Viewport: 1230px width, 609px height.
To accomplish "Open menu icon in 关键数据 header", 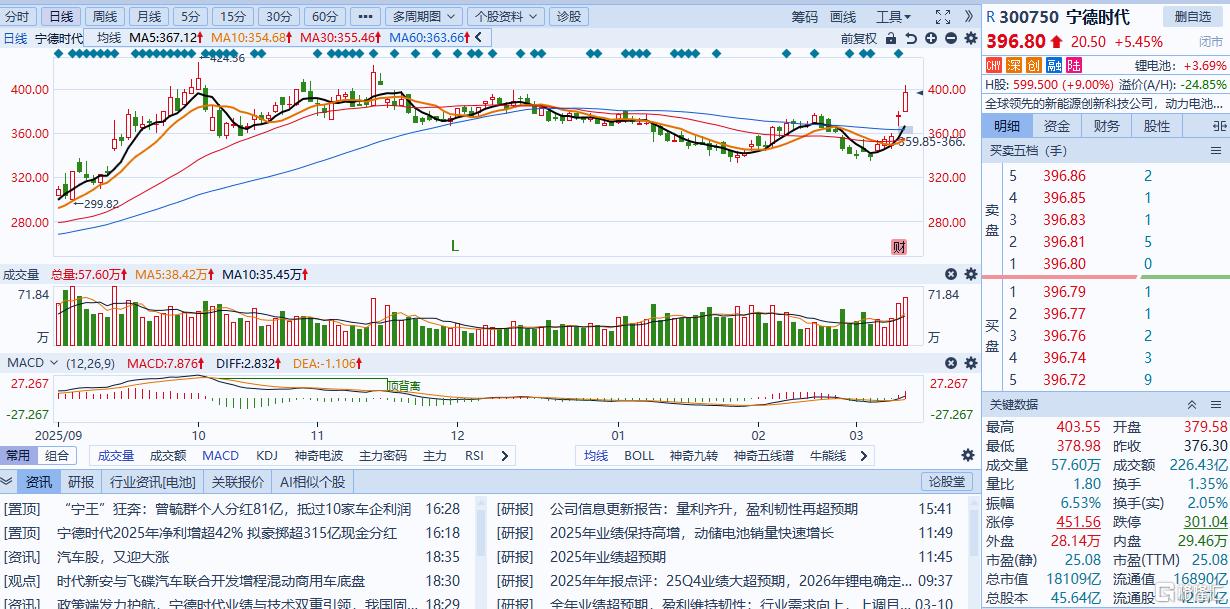I will coord(1216,405).
